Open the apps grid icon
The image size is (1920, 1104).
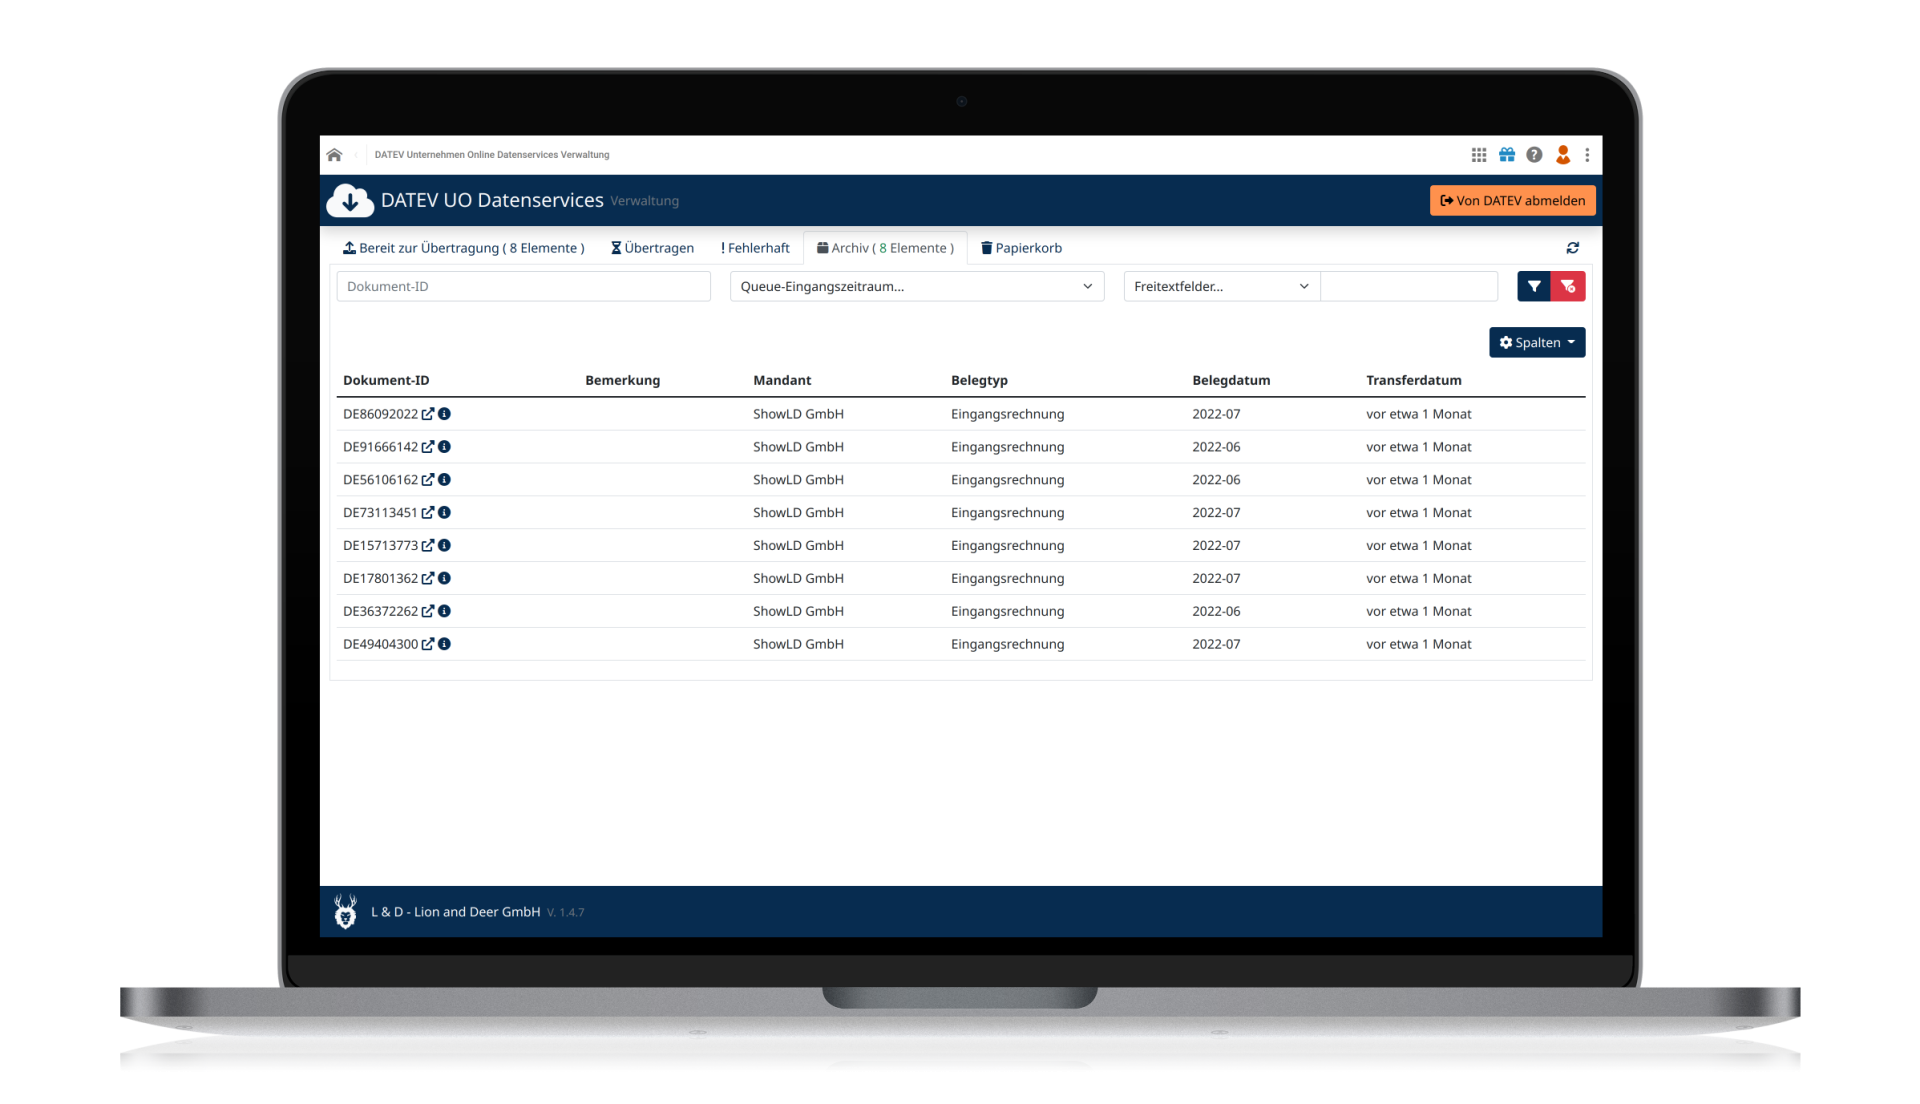pos(1479,155)
